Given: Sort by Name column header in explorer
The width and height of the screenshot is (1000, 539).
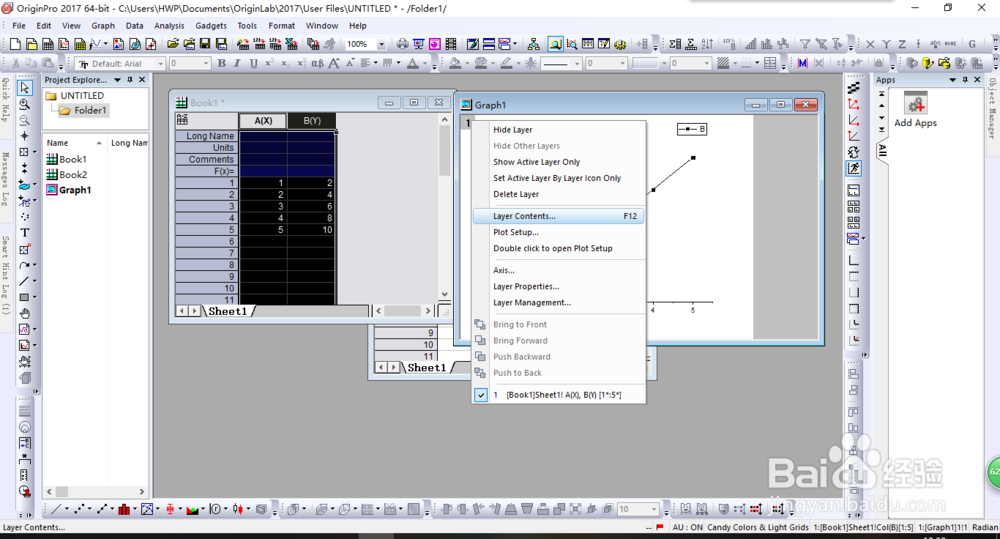Looking at the screenshot, I should coord(74,143).
